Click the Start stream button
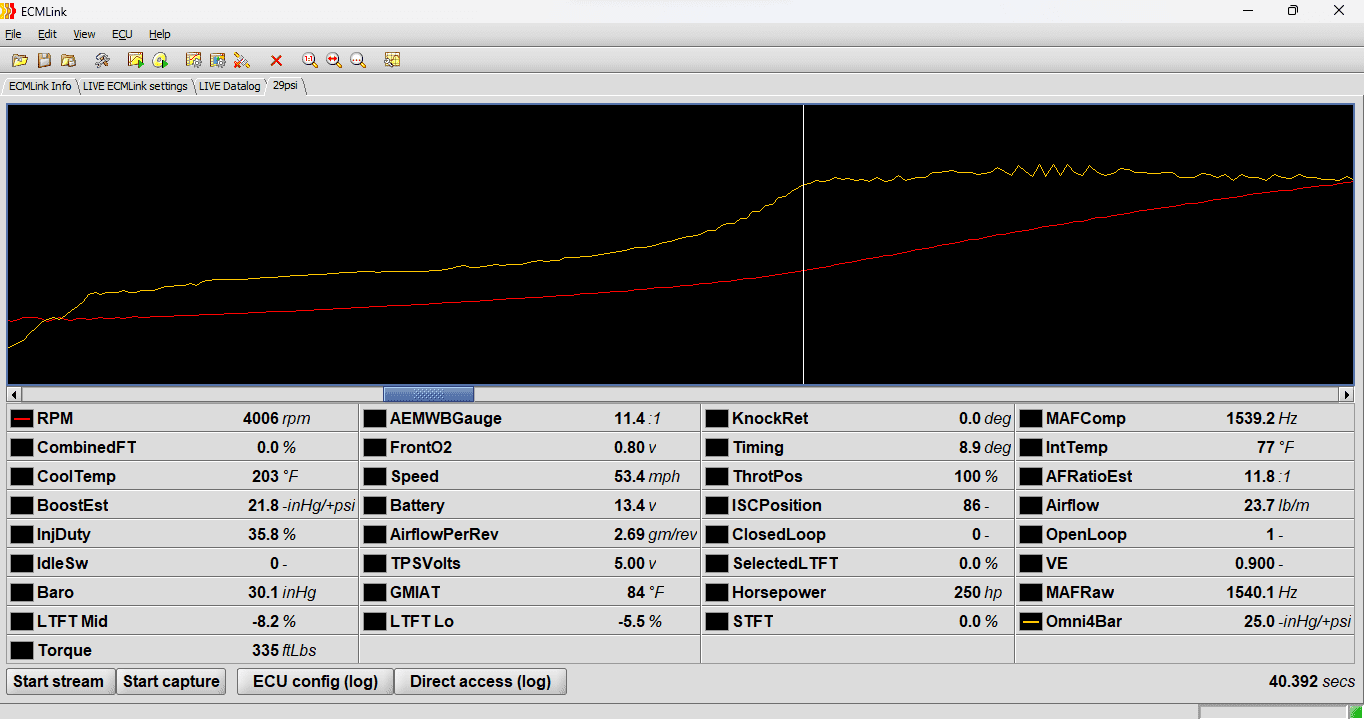Screen dimensions: 1364x719 coord(59,681)
